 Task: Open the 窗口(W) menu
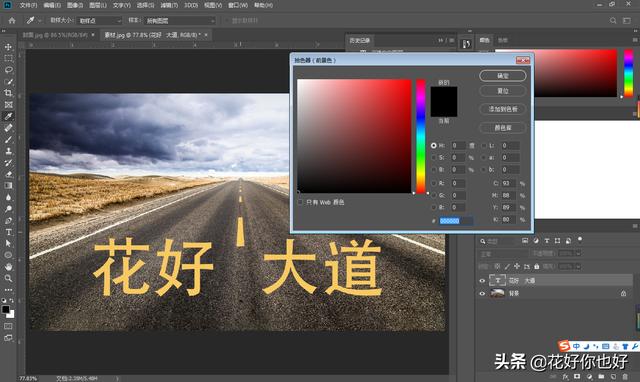[238, 5]
